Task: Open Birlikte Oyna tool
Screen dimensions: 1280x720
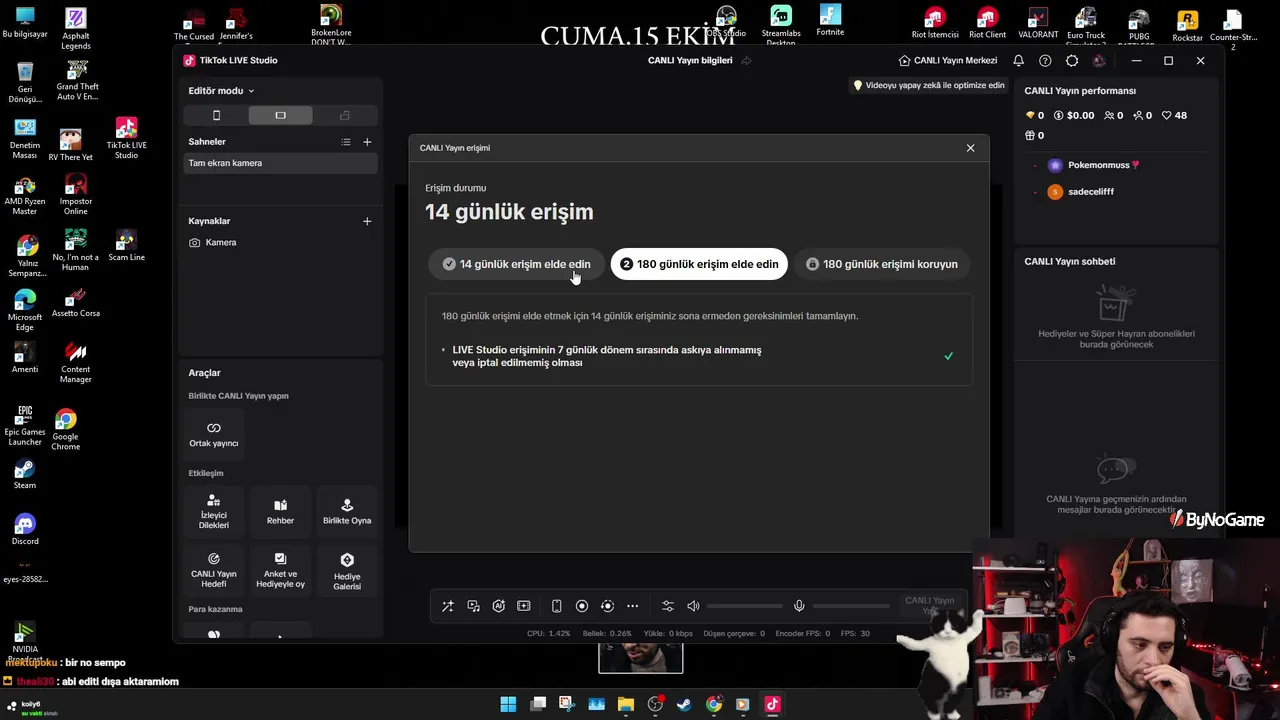Action: click(347, 512)
